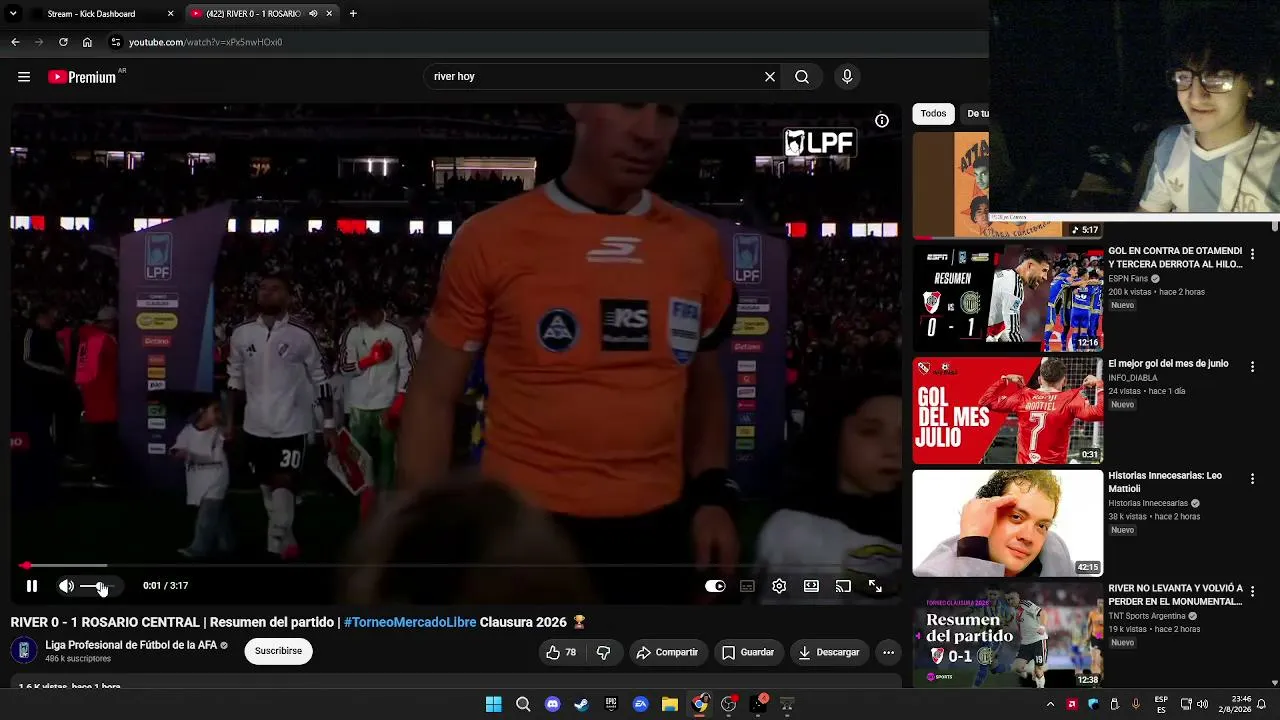The height and width of the screenshot is (720, 1280).
Task: Start voice search with microphone
Action: [x=847, y=77]
